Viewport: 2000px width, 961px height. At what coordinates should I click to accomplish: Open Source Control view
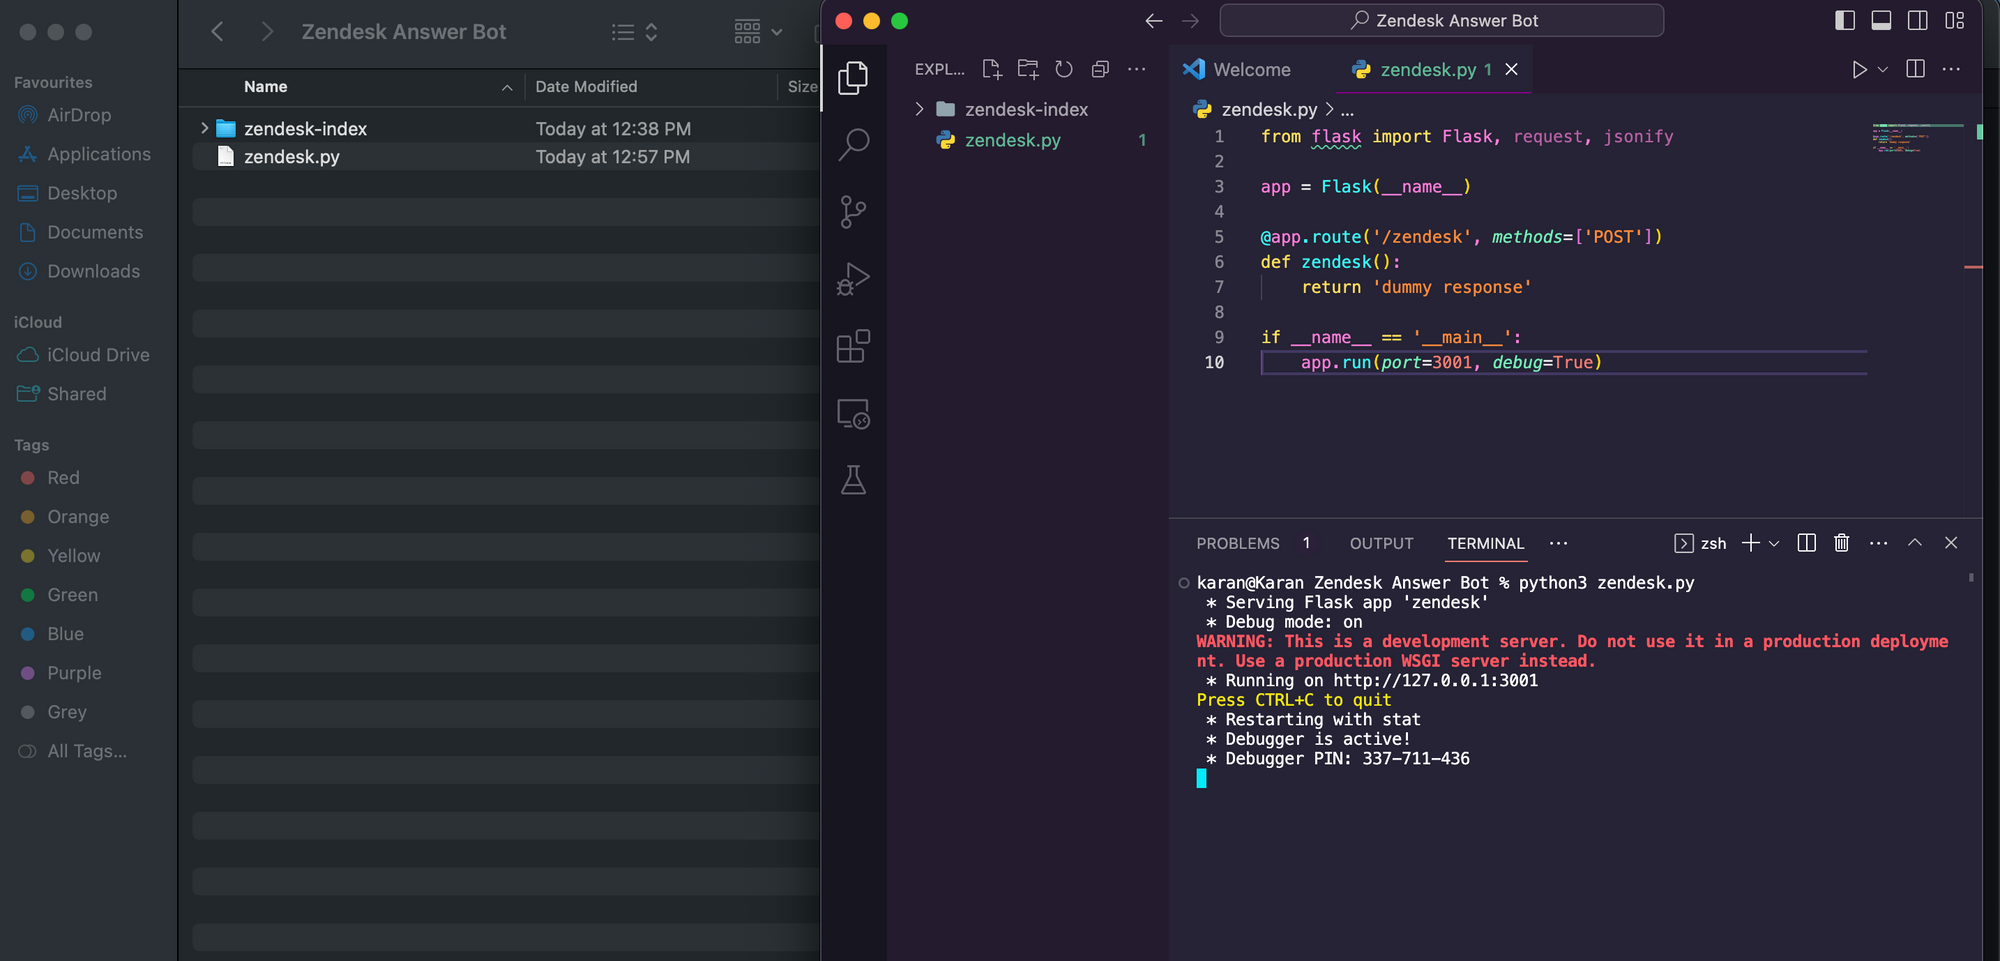click(x=853, y=211)
